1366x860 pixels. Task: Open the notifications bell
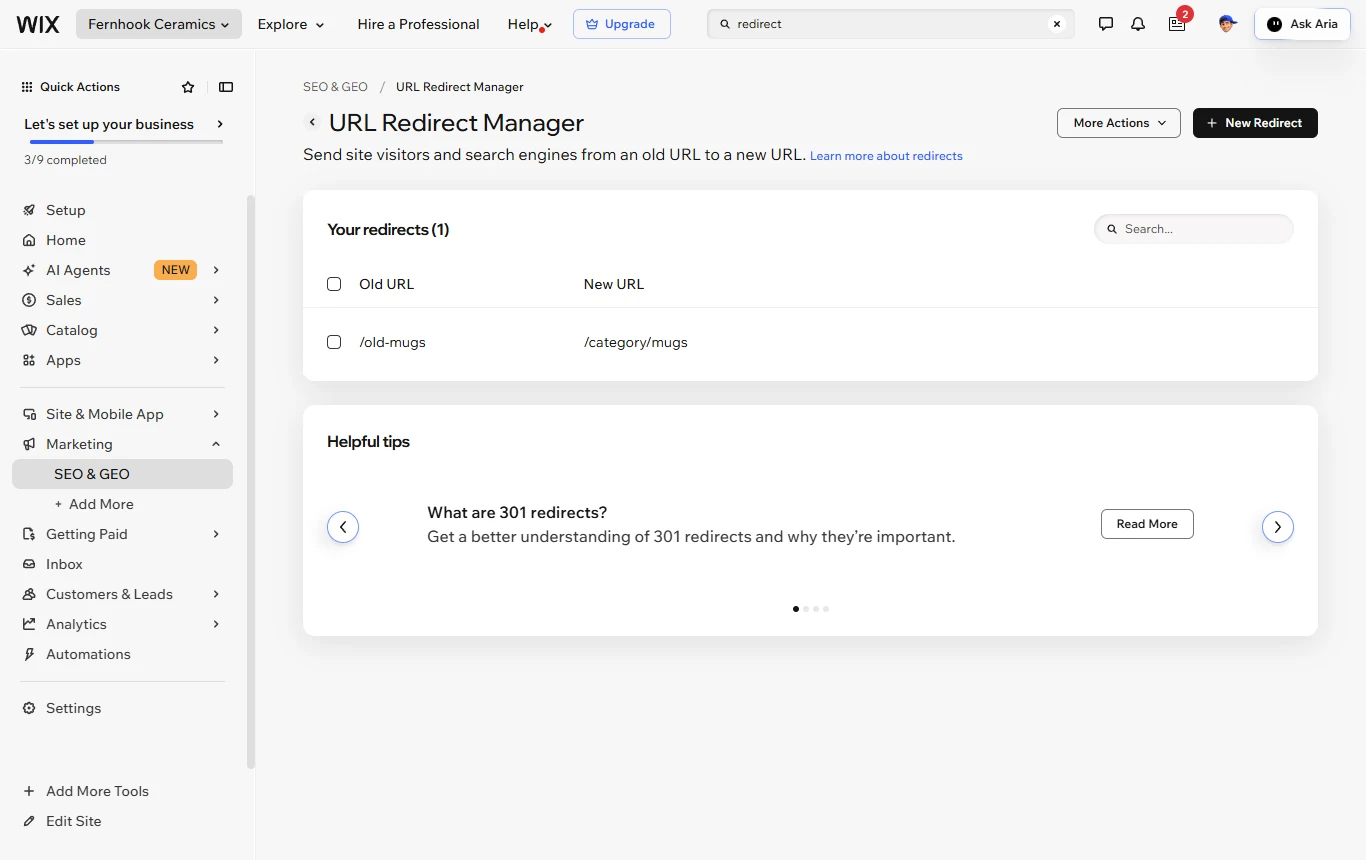1138,24
